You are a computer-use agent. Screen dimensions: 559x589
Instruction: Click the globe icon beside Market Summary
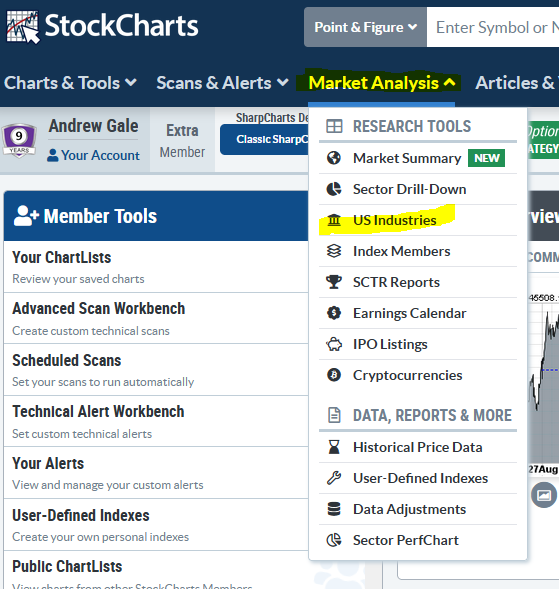334,158
